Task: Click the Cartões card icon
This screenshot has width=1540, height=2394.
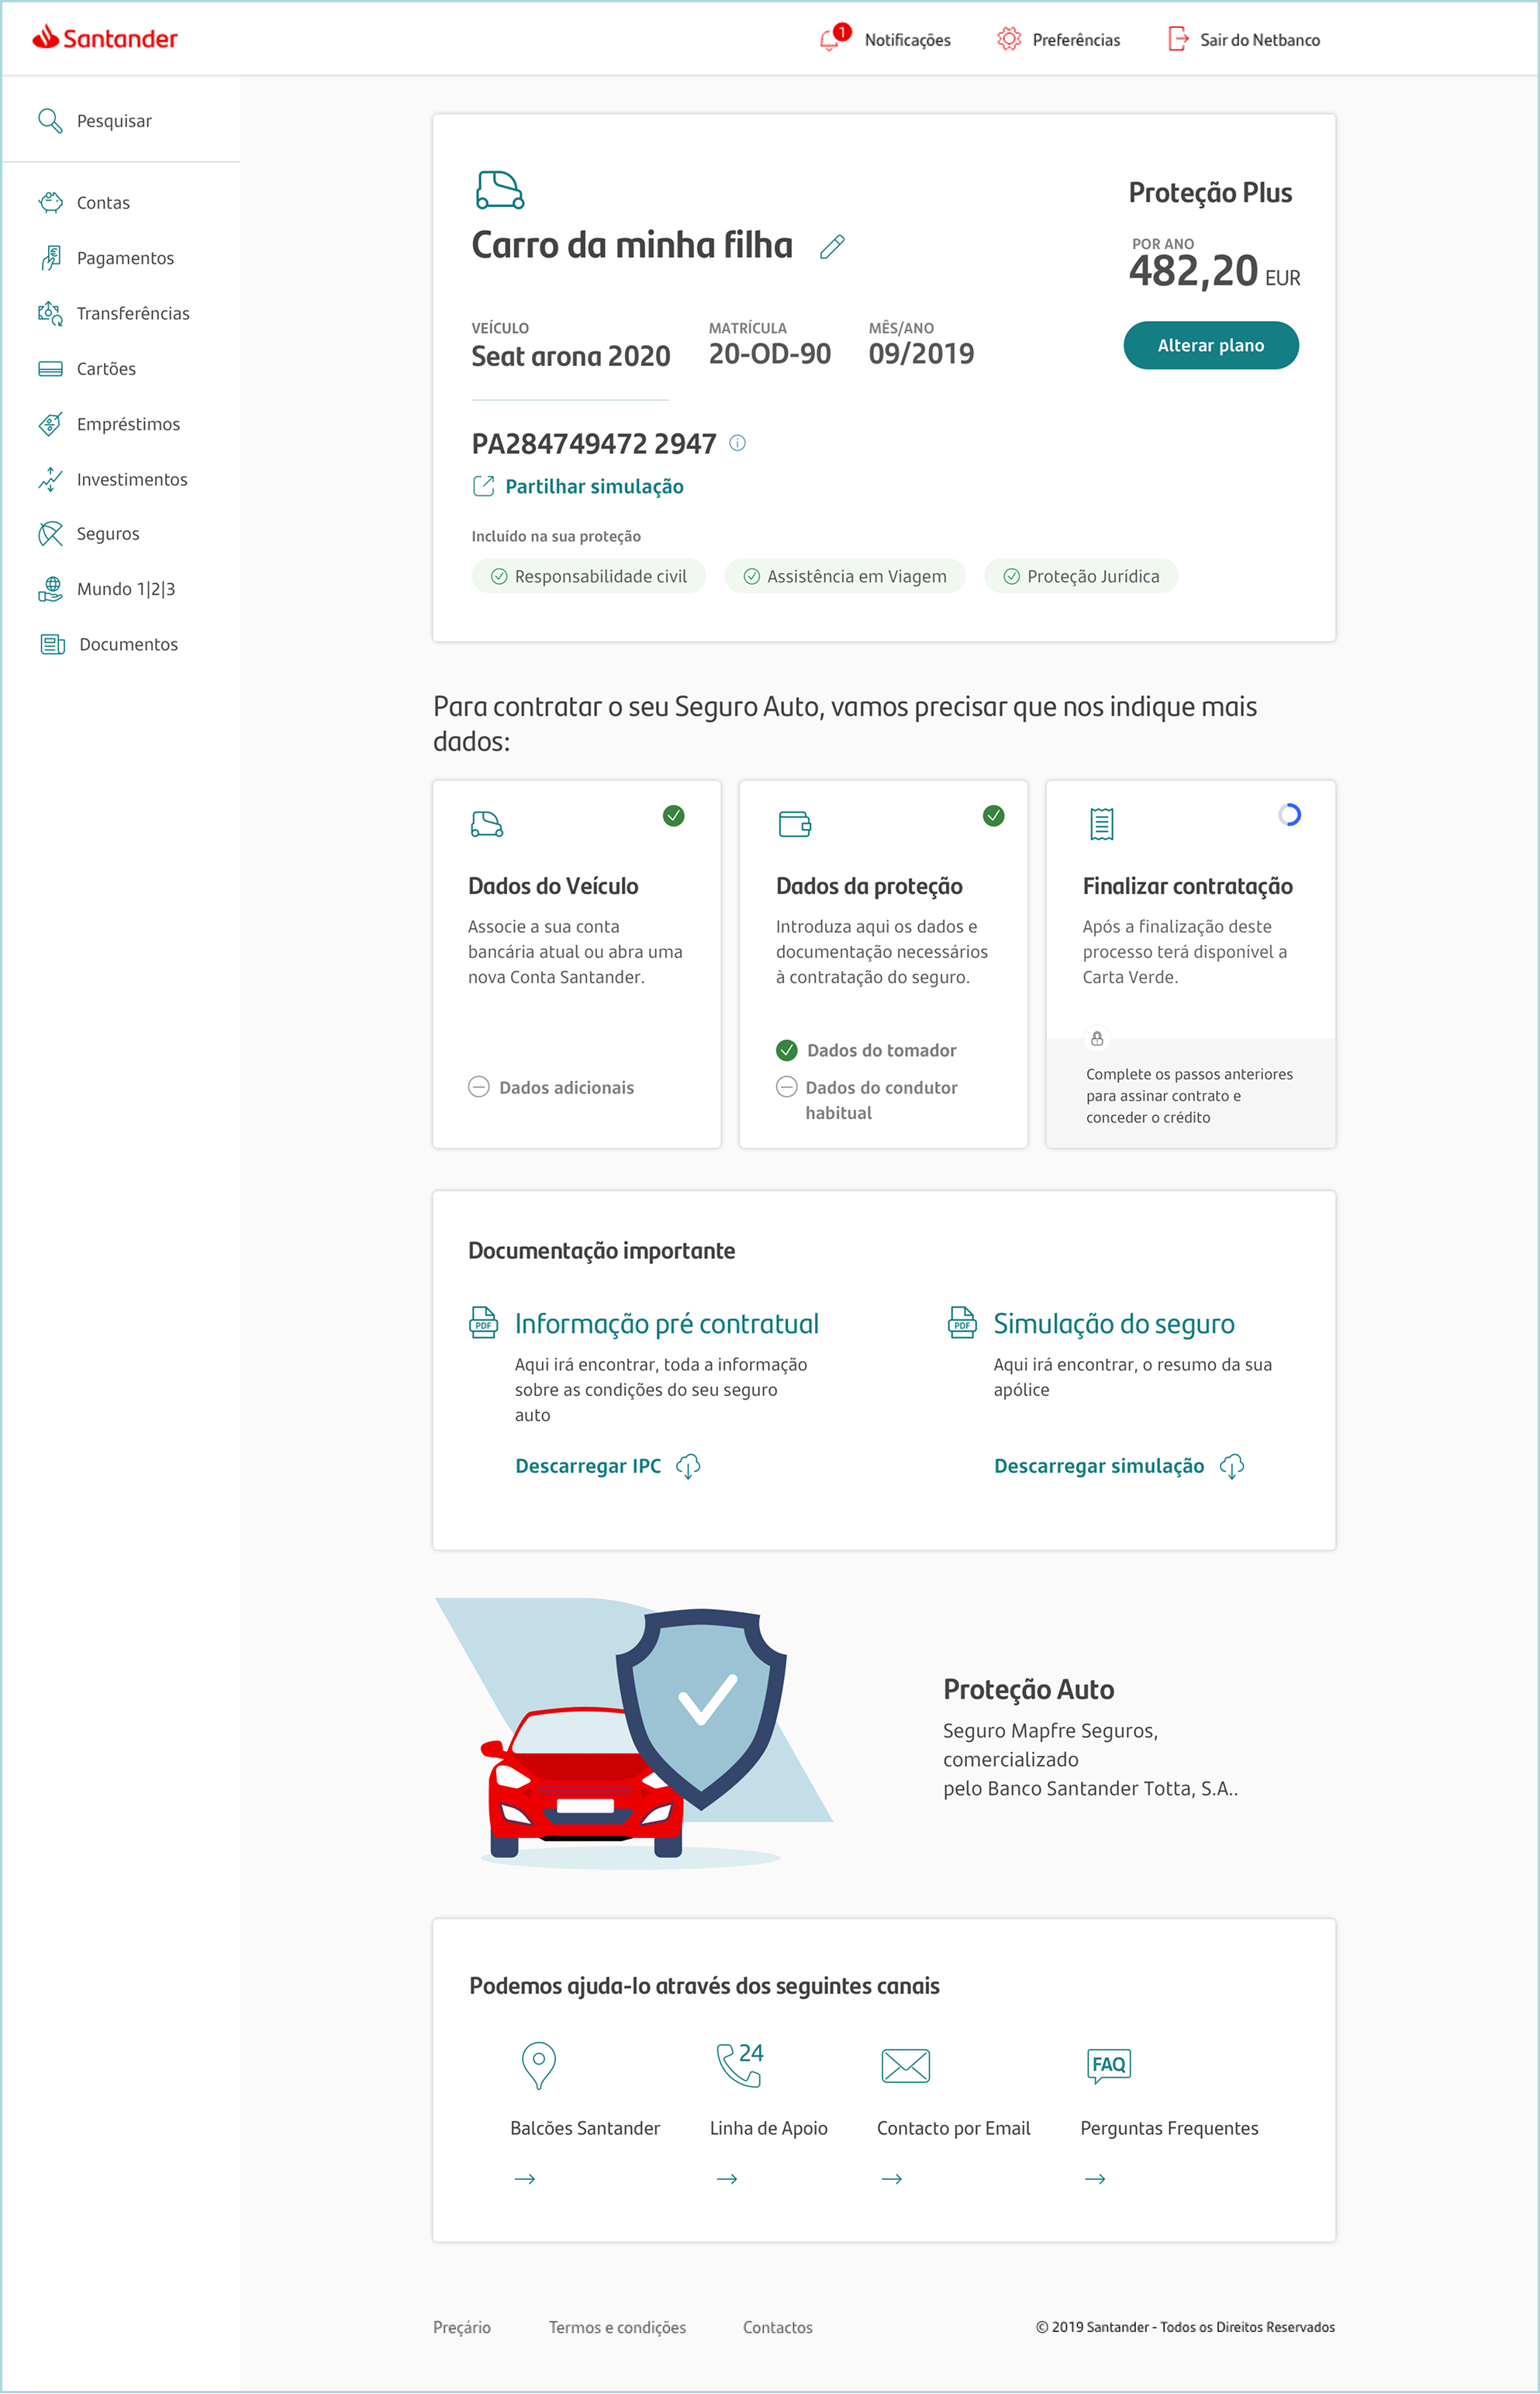Action: tap(50, 369)
